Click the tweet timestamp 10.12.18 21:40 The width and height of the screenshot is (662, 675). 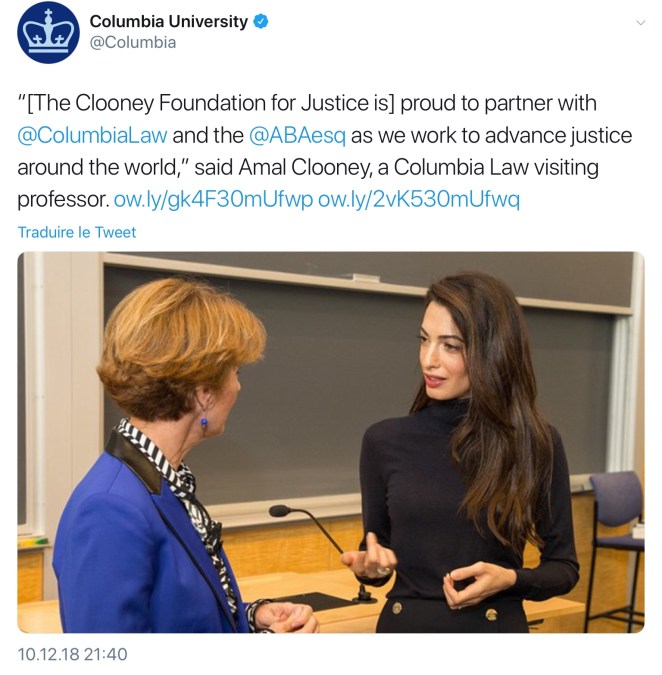[72, 654]
